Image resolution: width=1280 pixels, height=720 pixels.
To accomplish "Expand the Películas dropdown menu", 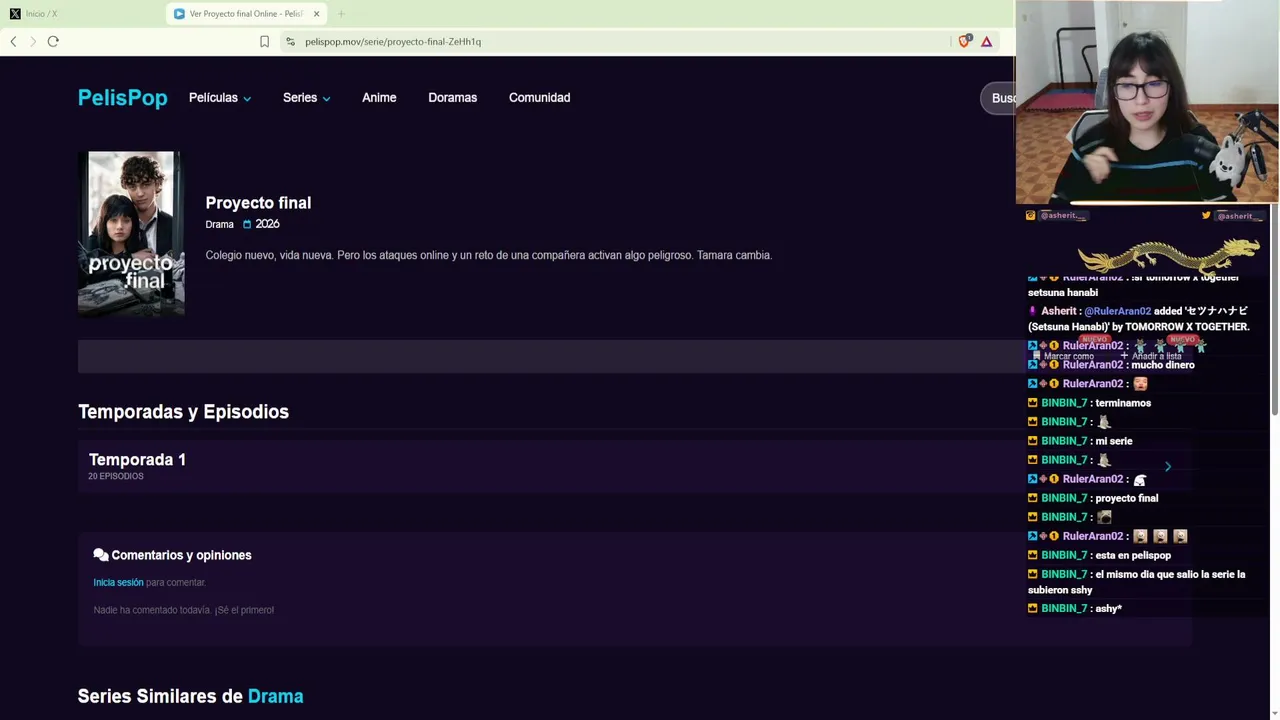I will [220, 98].
